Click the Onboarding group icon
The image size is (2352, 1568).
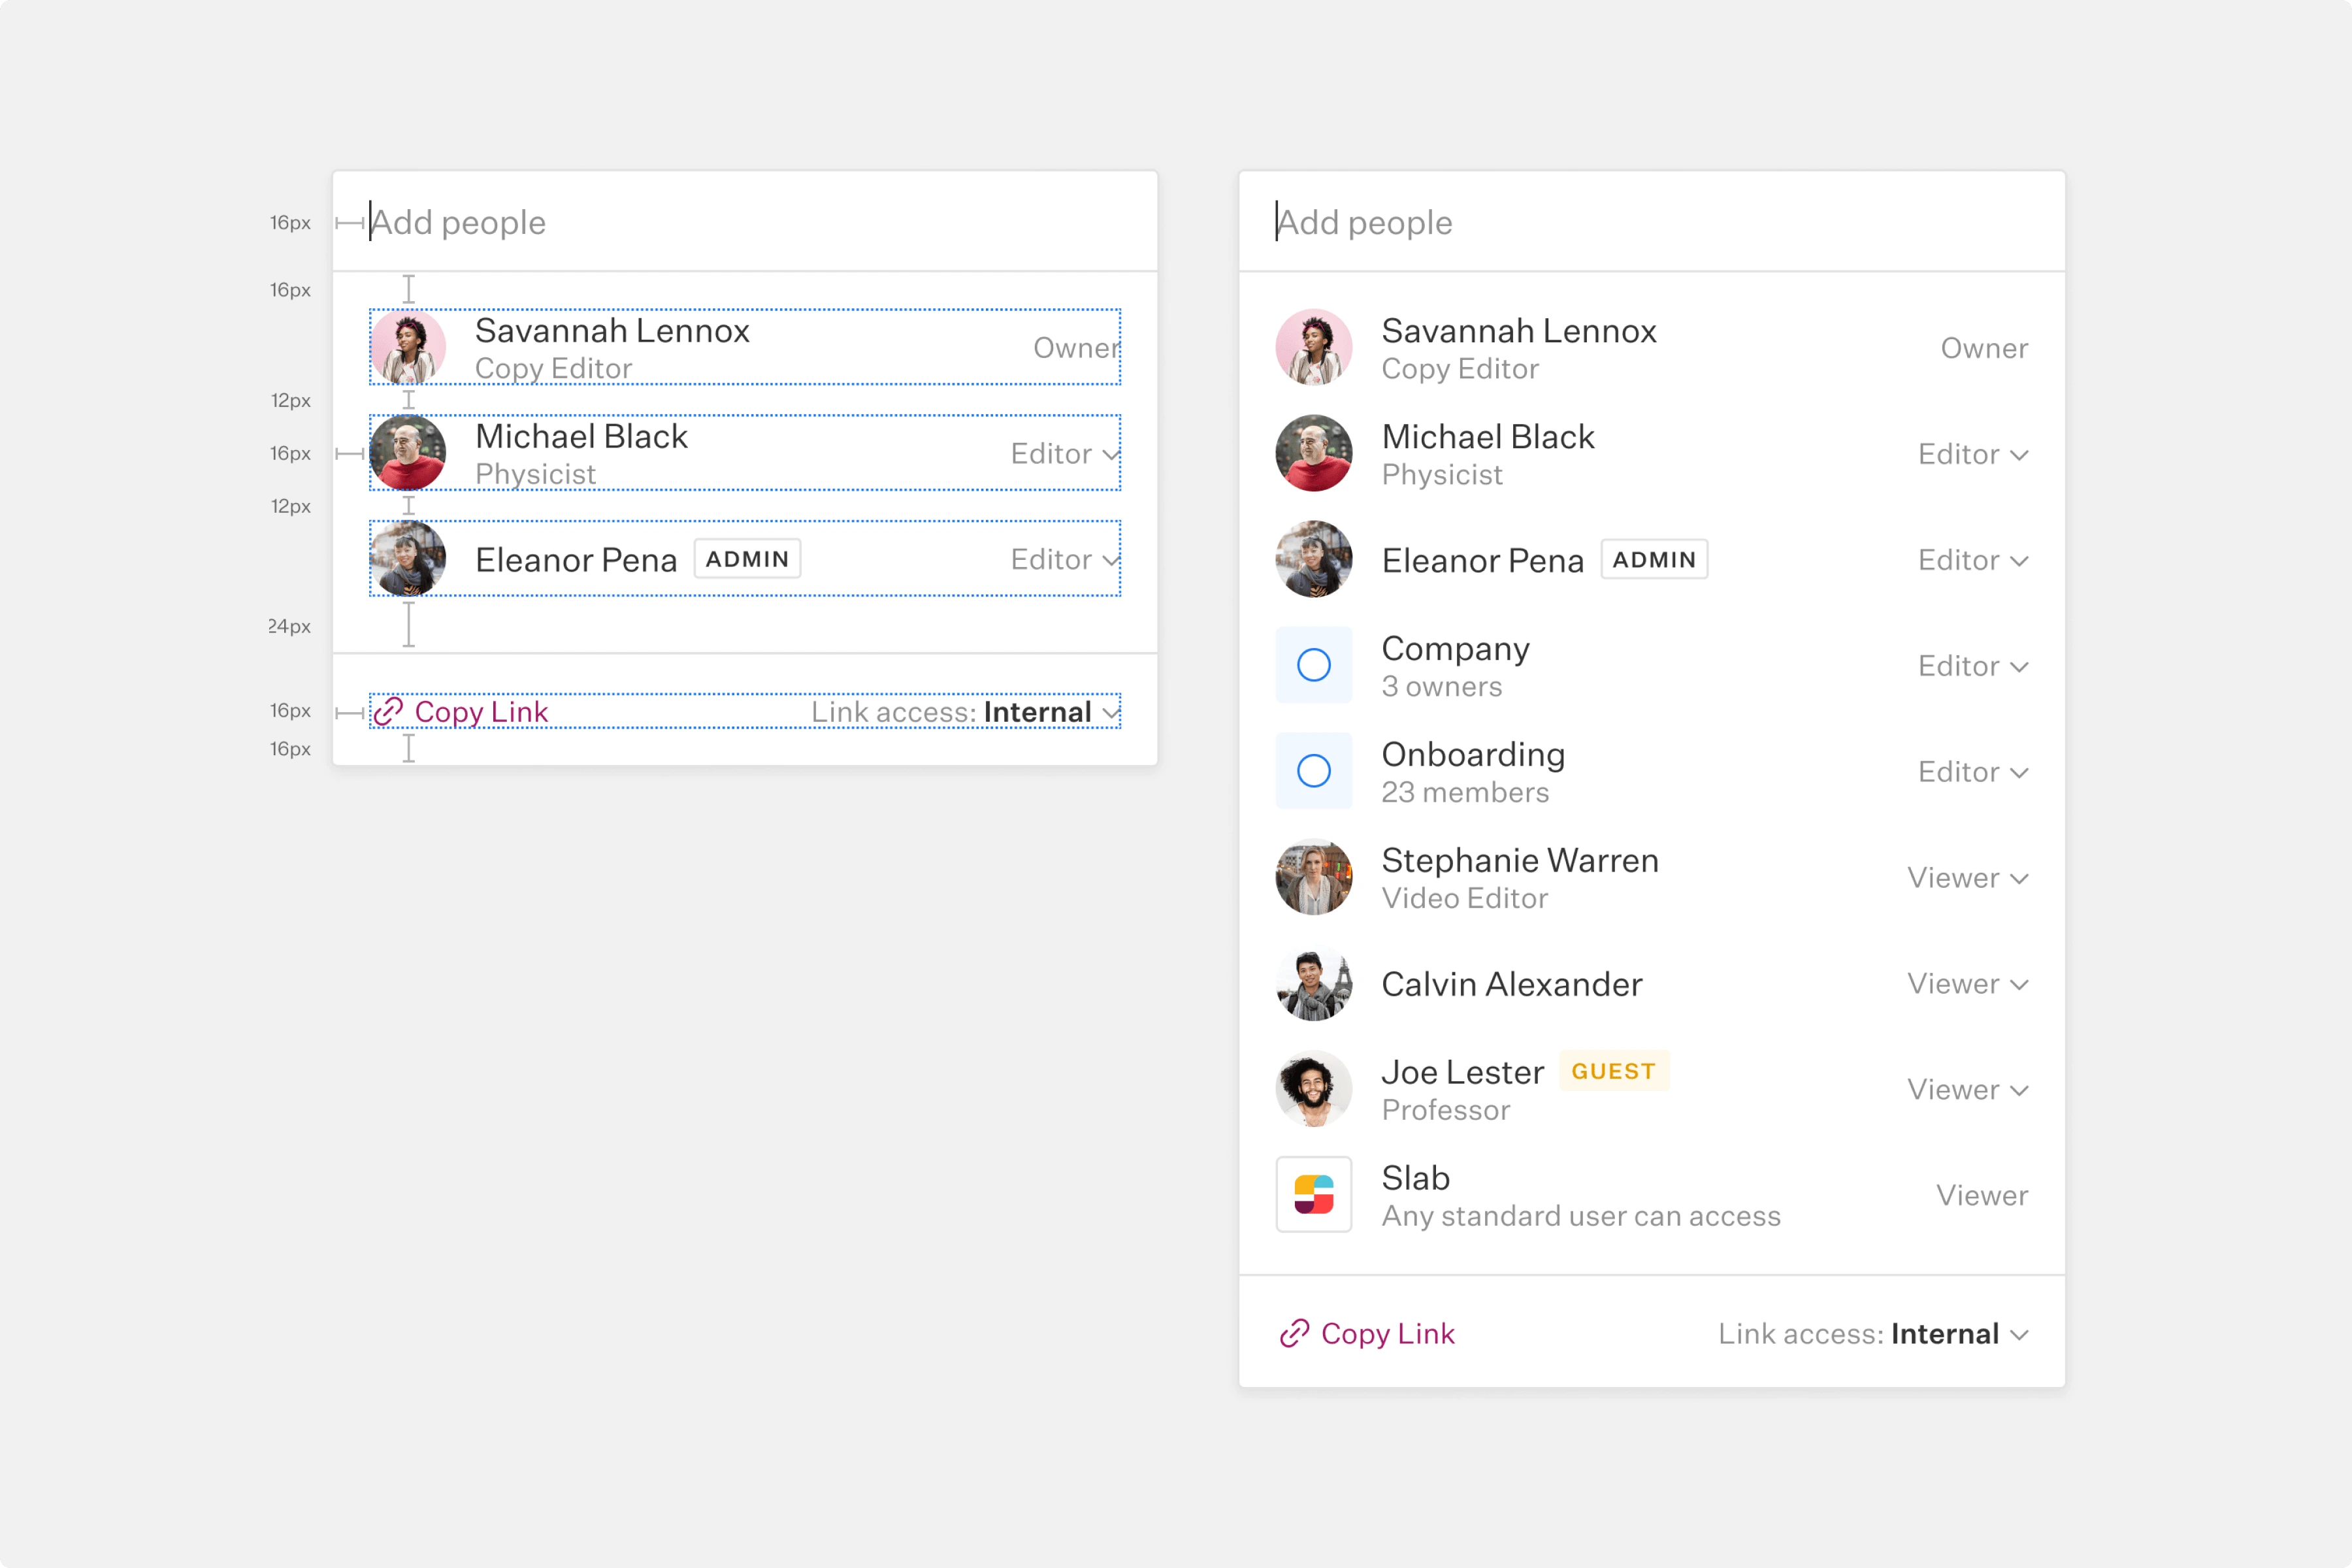[x=1316, y=772]
